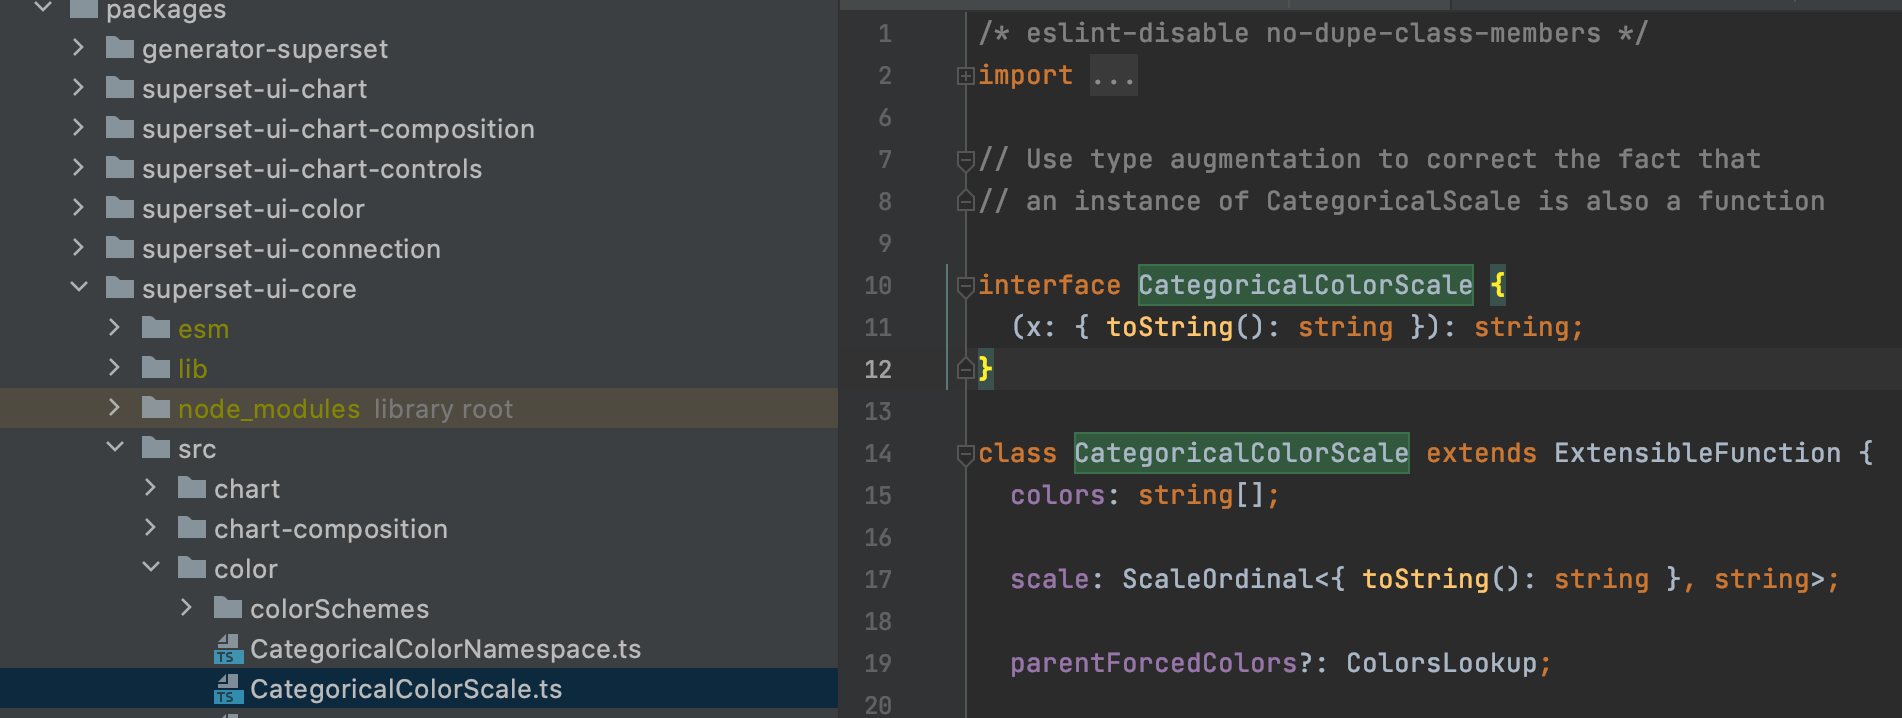This screenshot has height=718, width=1902.
Task: Click the chart-composition folder icon
Action: pyautogui.click(x=192, y=527)
